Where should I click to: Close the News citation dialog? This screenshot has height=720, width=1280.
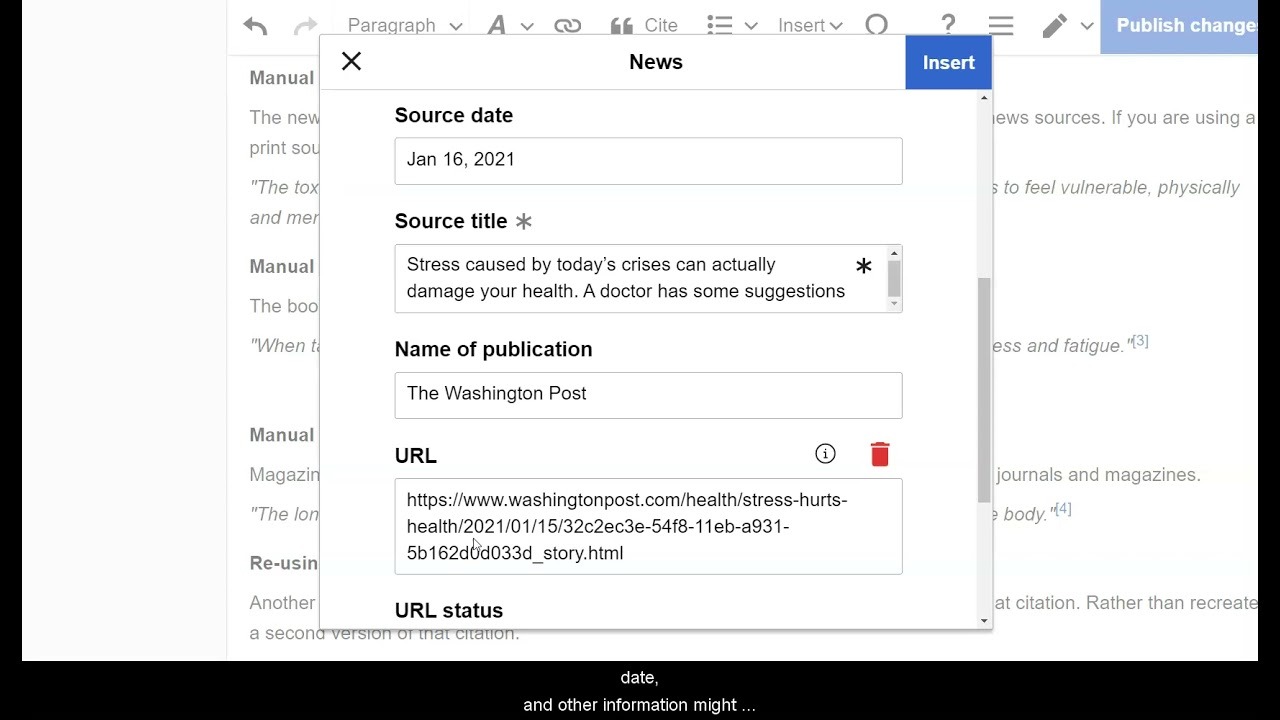click(351, 61)
